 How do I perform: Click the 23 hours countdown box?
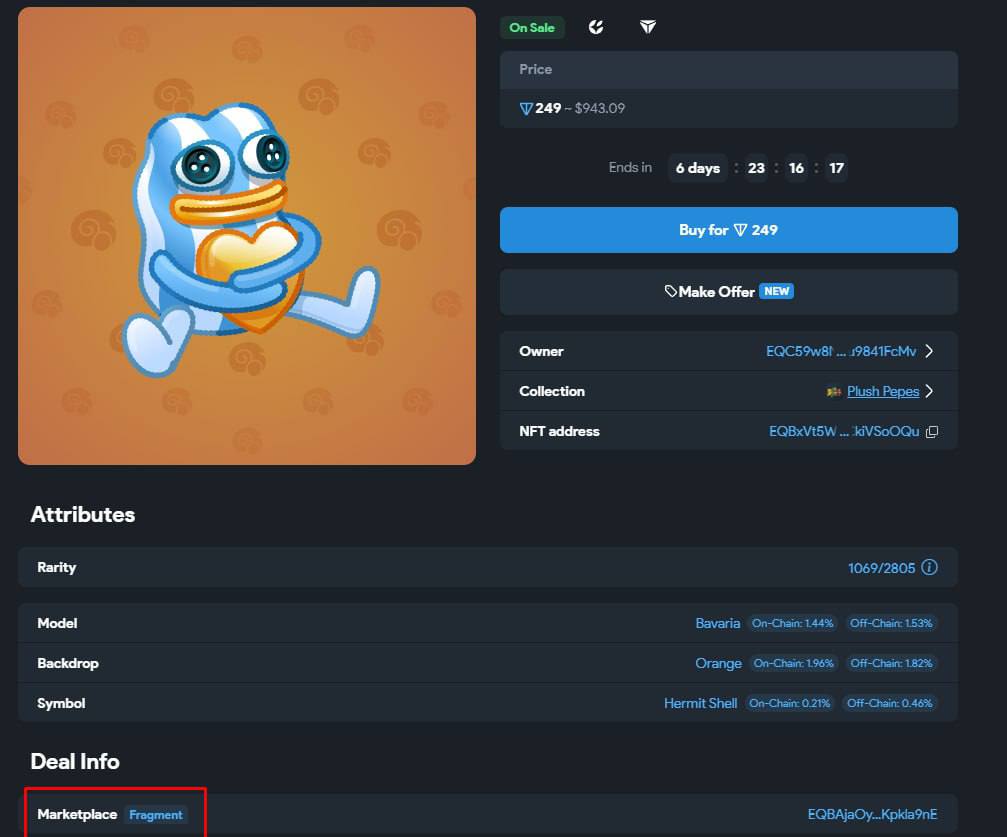point(756,168)
